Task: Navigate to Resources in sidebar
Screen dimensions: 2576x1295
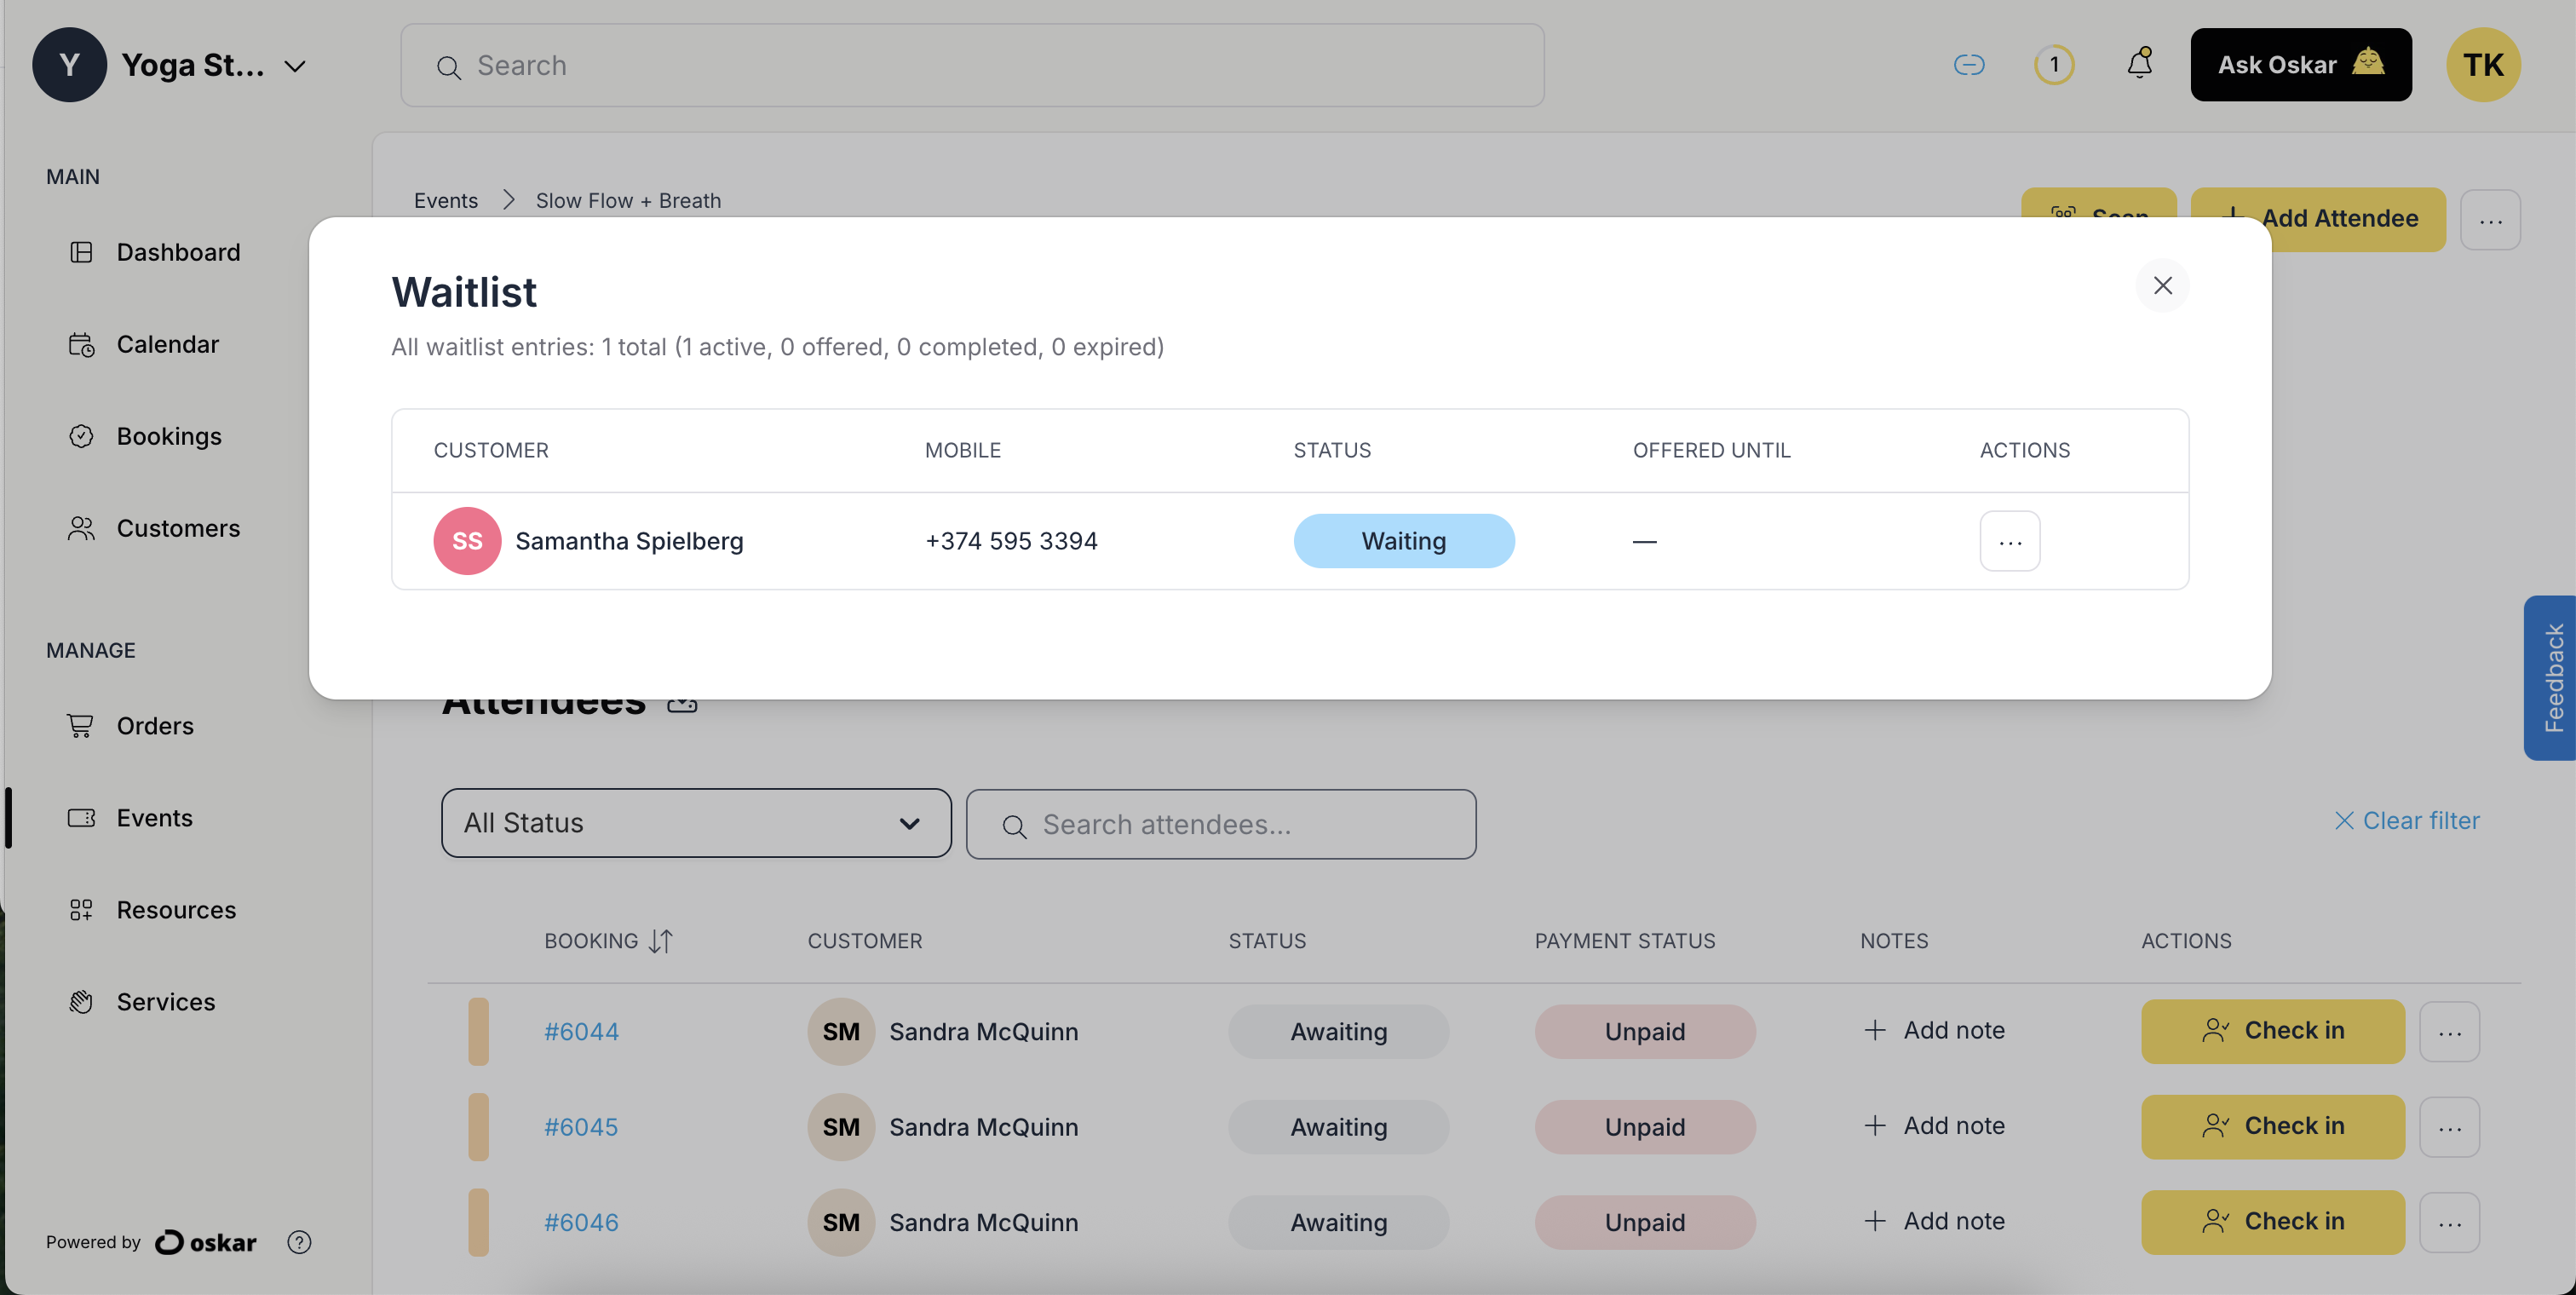Action: coord(175,910)
